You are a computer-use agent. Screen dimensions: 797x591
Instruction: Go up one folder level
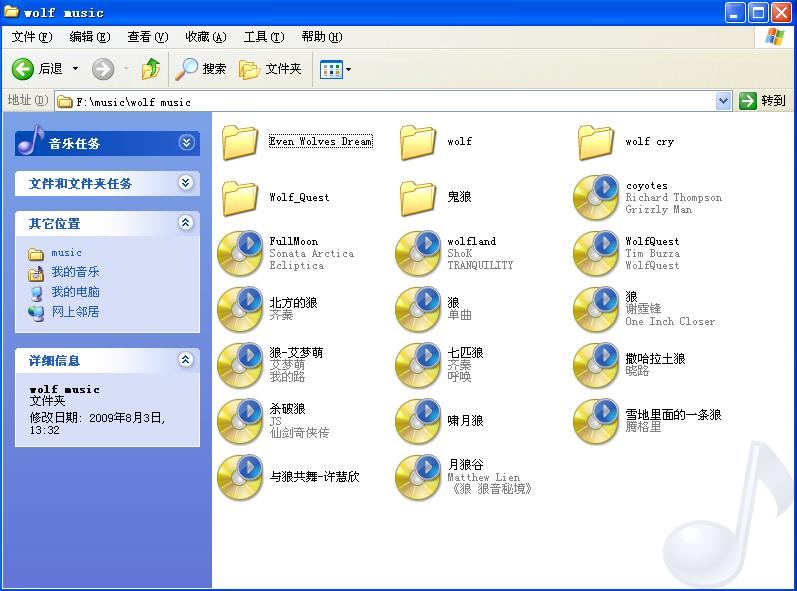pos(150,69)
